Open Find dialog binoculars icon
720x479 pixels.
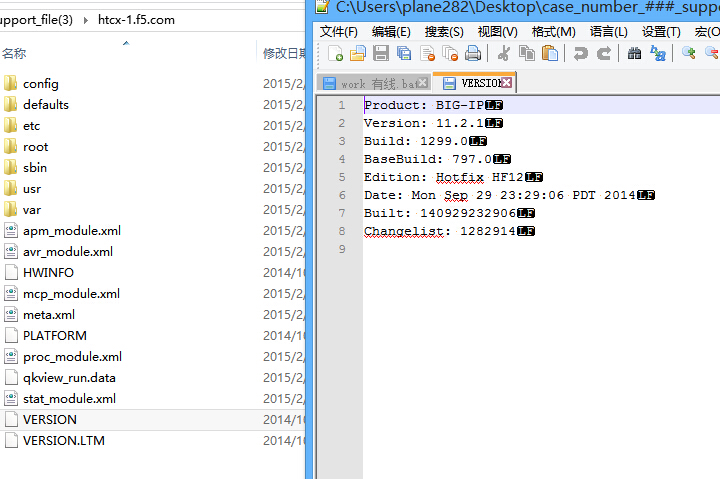coord(635,54)
